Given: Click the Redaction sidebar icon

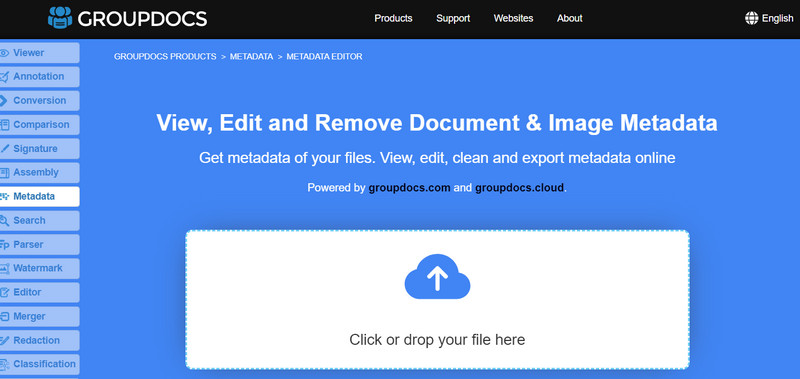Looking at the screenshot, I should point(5,340).
